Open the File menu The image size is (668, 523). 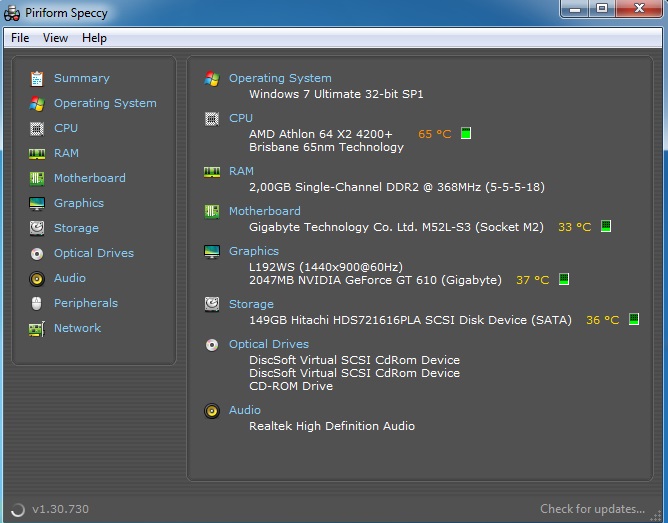20,38
